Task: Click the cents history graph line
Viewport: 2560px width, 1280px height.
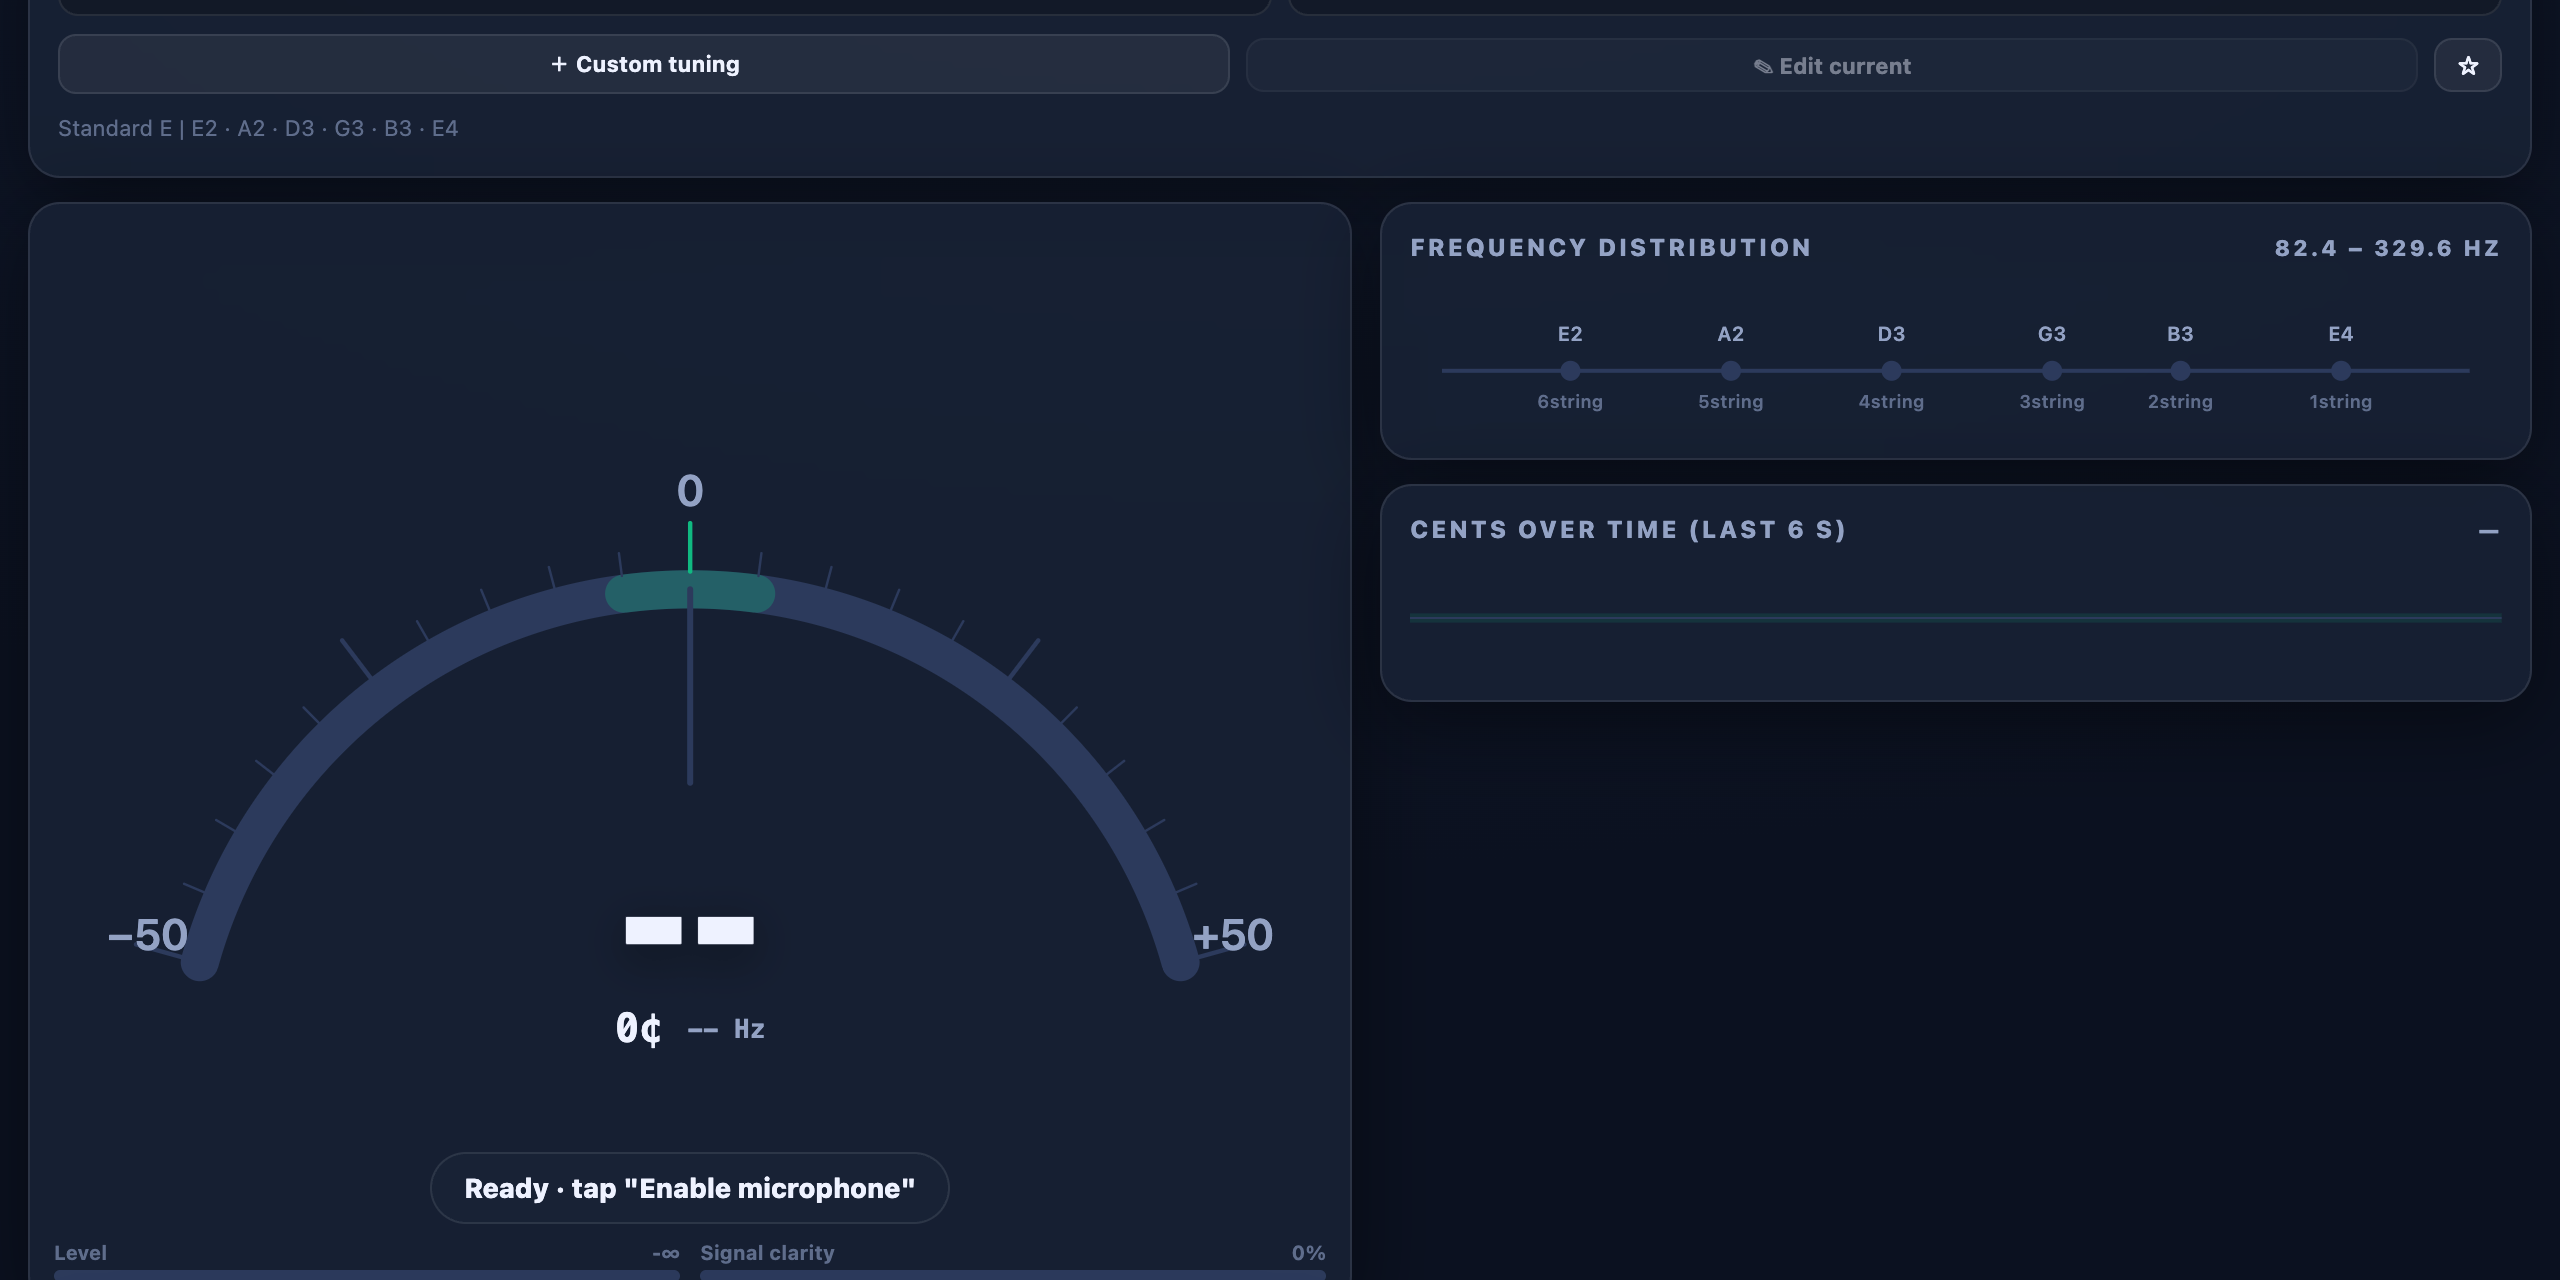Action: point(1955,618)
